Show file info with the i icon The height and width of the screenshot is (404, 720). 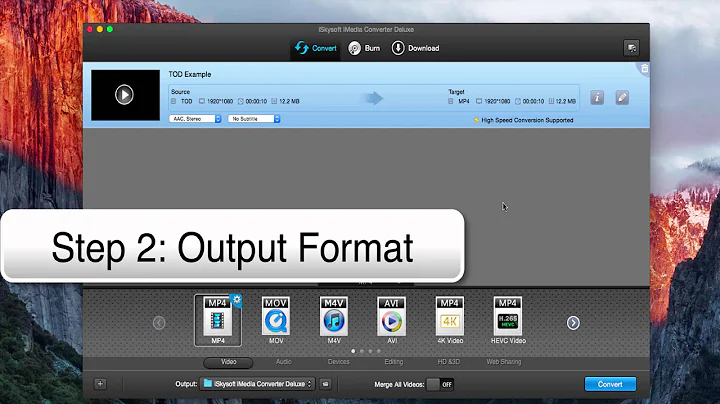click(597, 98)
